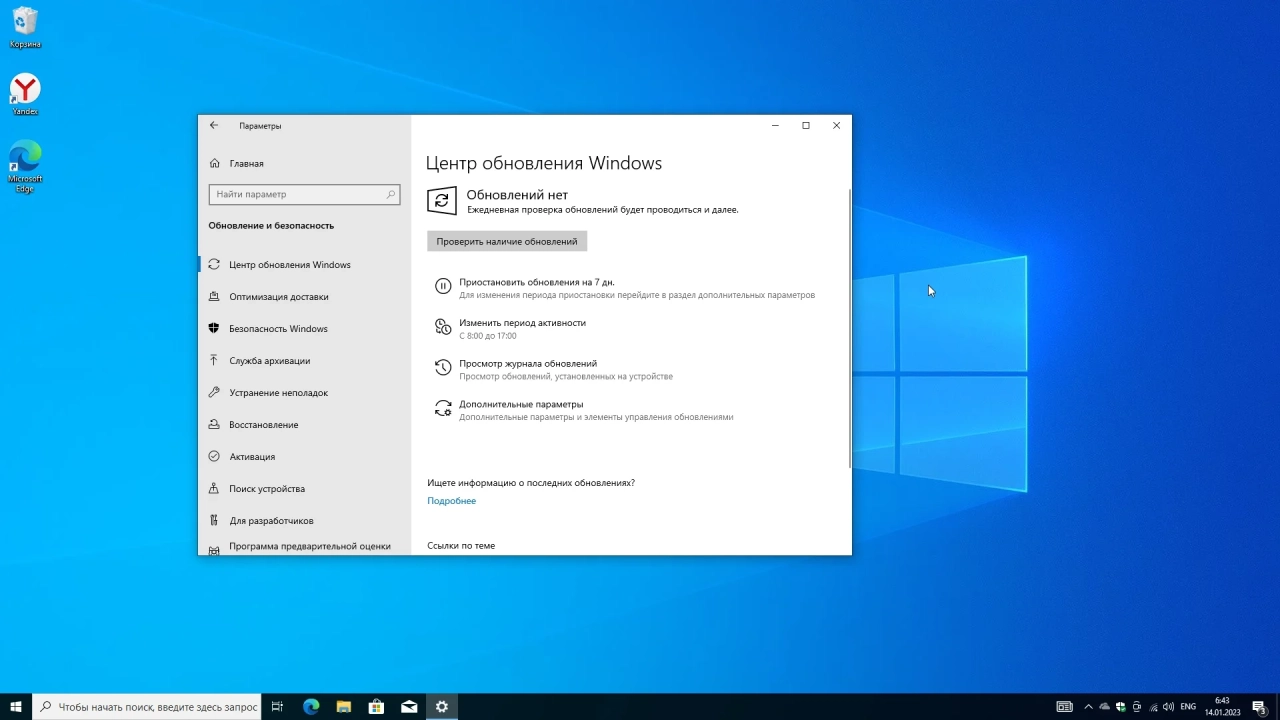The height and width of the screenshot is (720, 1280).
Task: Click the settings content vertical scrollbar
Action: click(x=849, y=328)
